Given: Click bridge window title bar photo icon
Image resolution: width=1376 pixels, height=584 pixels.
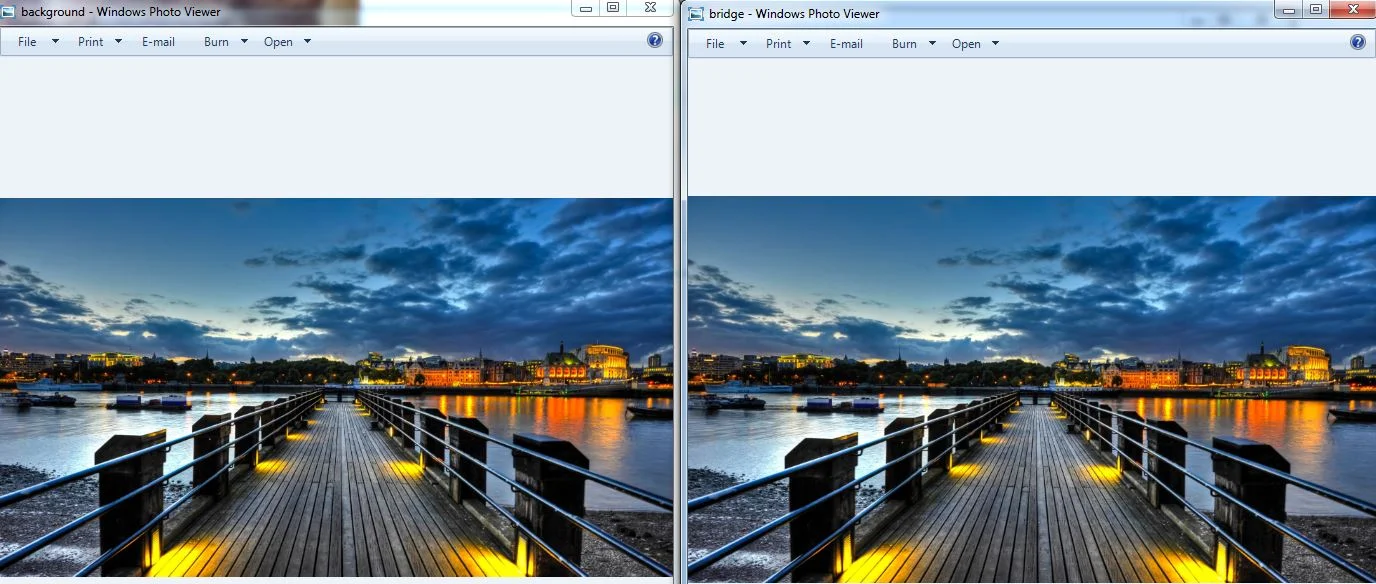Looking at the screenshot, I should [697, 14].
